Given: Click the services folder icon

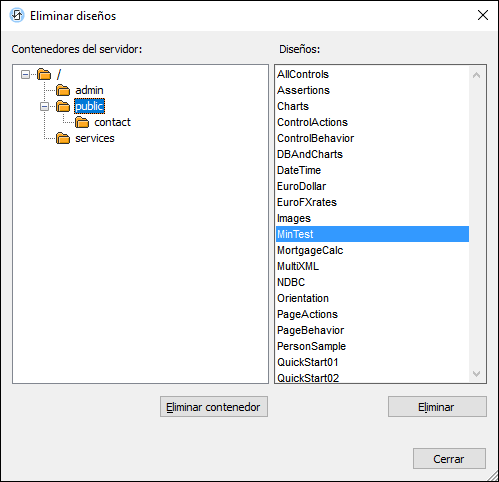Looking at the screenshot, I should coord(63,138).
